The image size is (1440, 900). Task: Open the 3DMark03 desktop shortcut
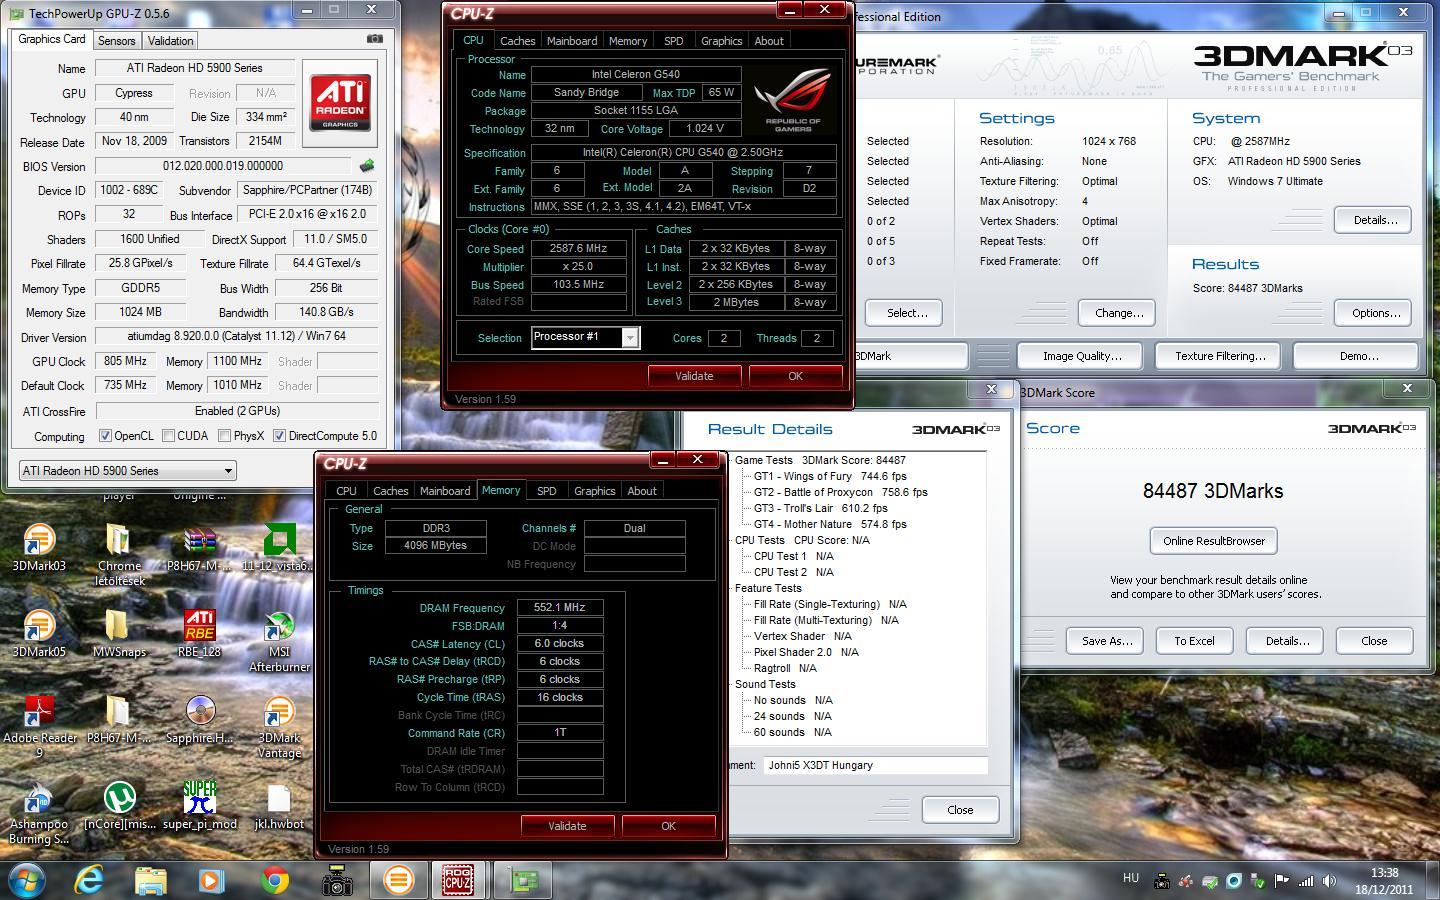click(39, 548)
